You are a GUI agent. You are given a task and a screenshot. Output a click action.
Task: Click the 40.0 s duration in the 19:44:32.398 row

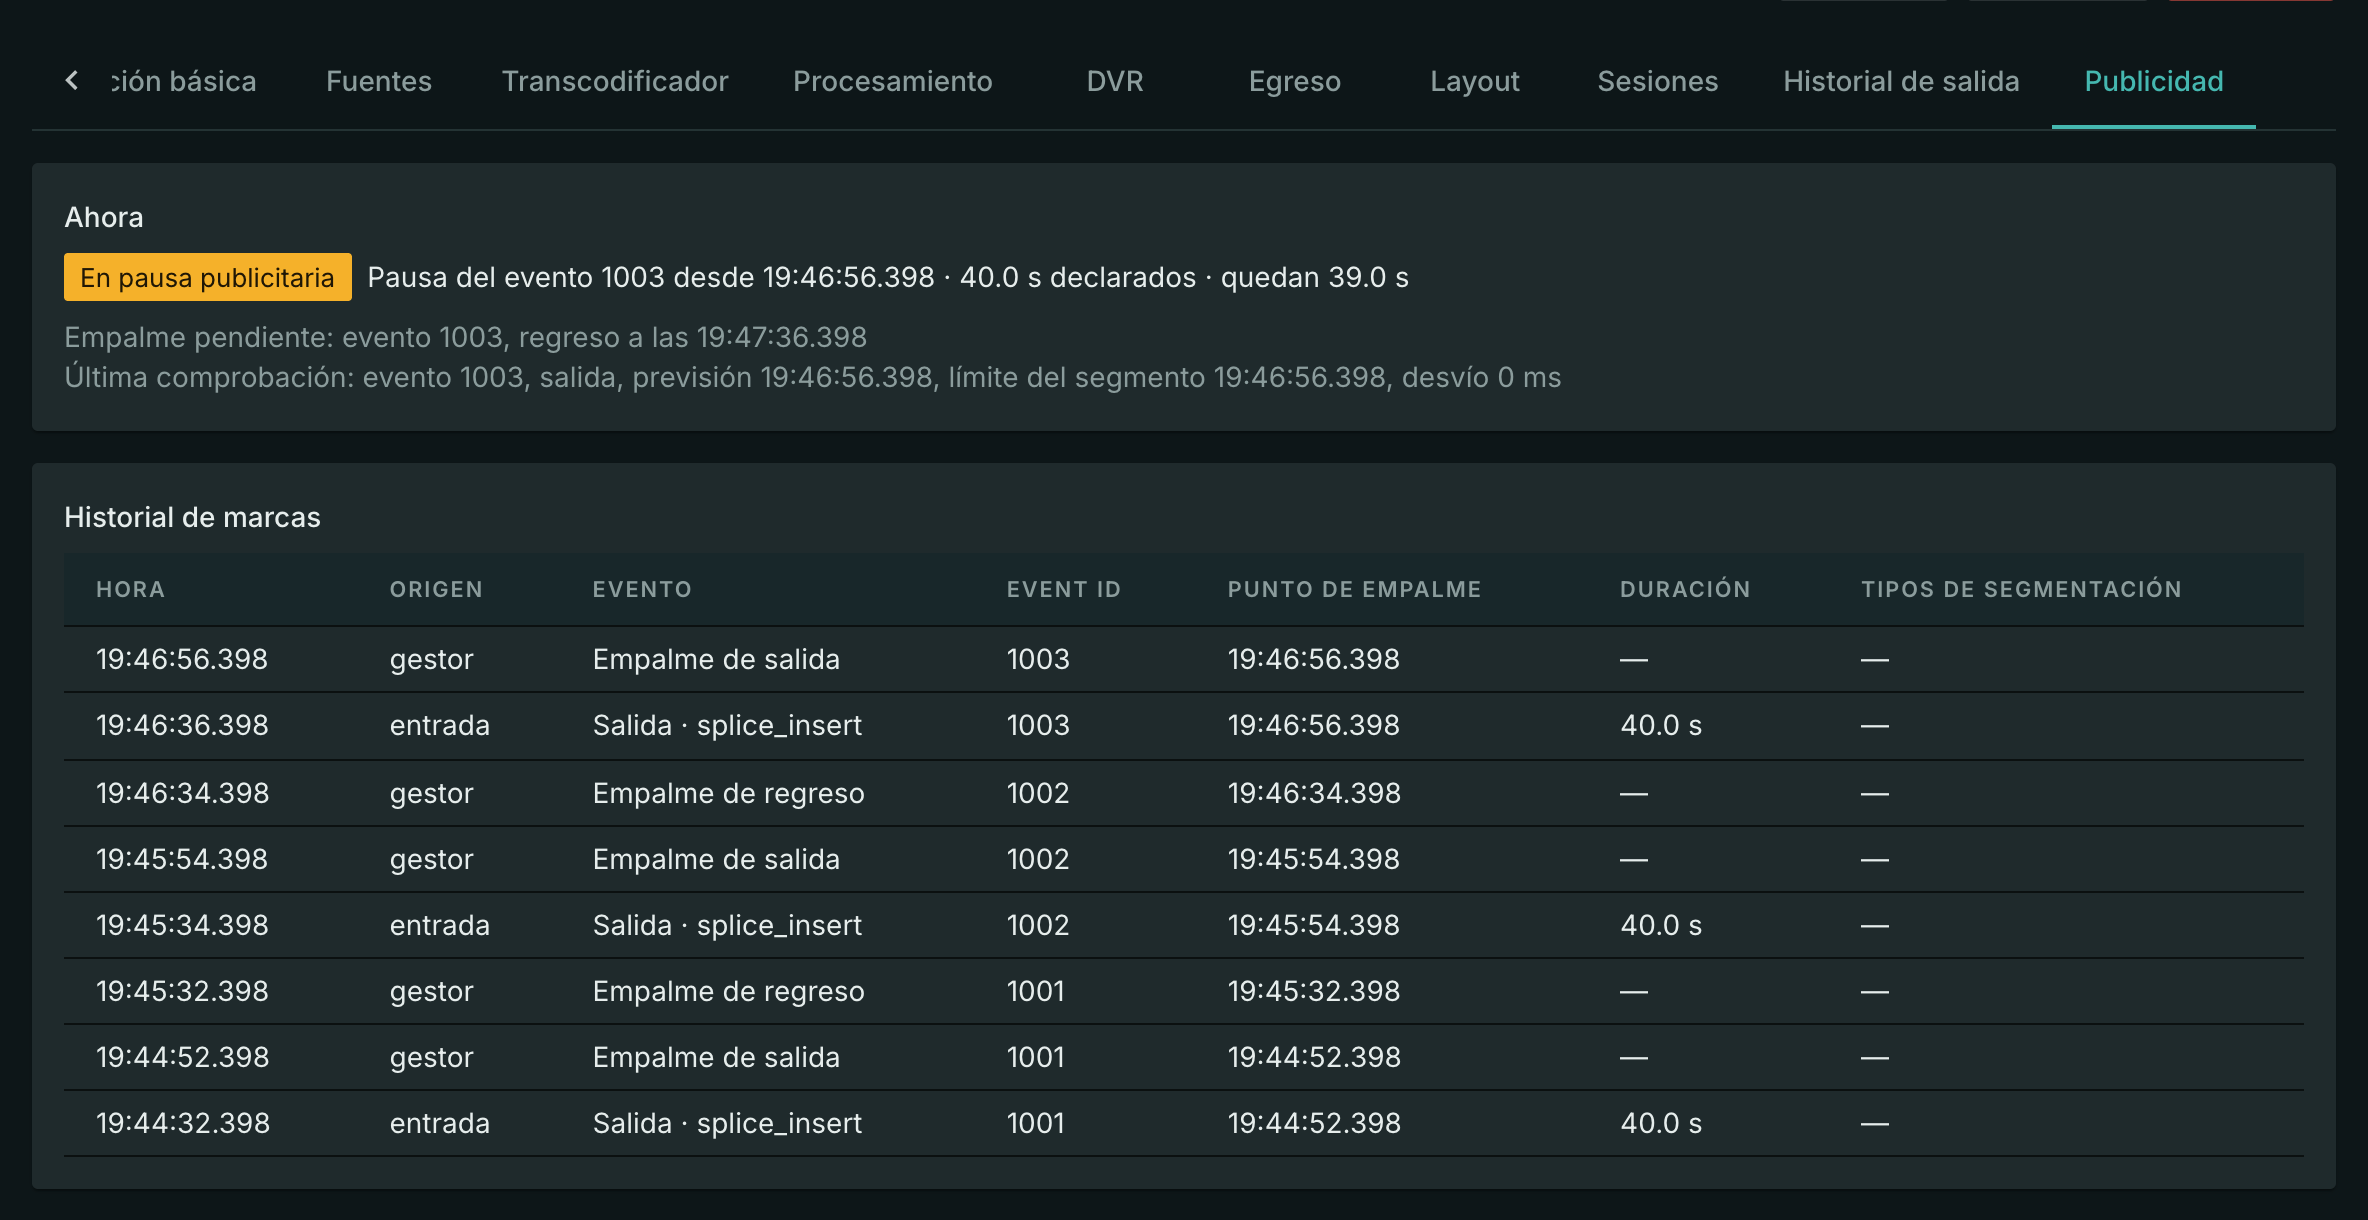point(1661,1123)
